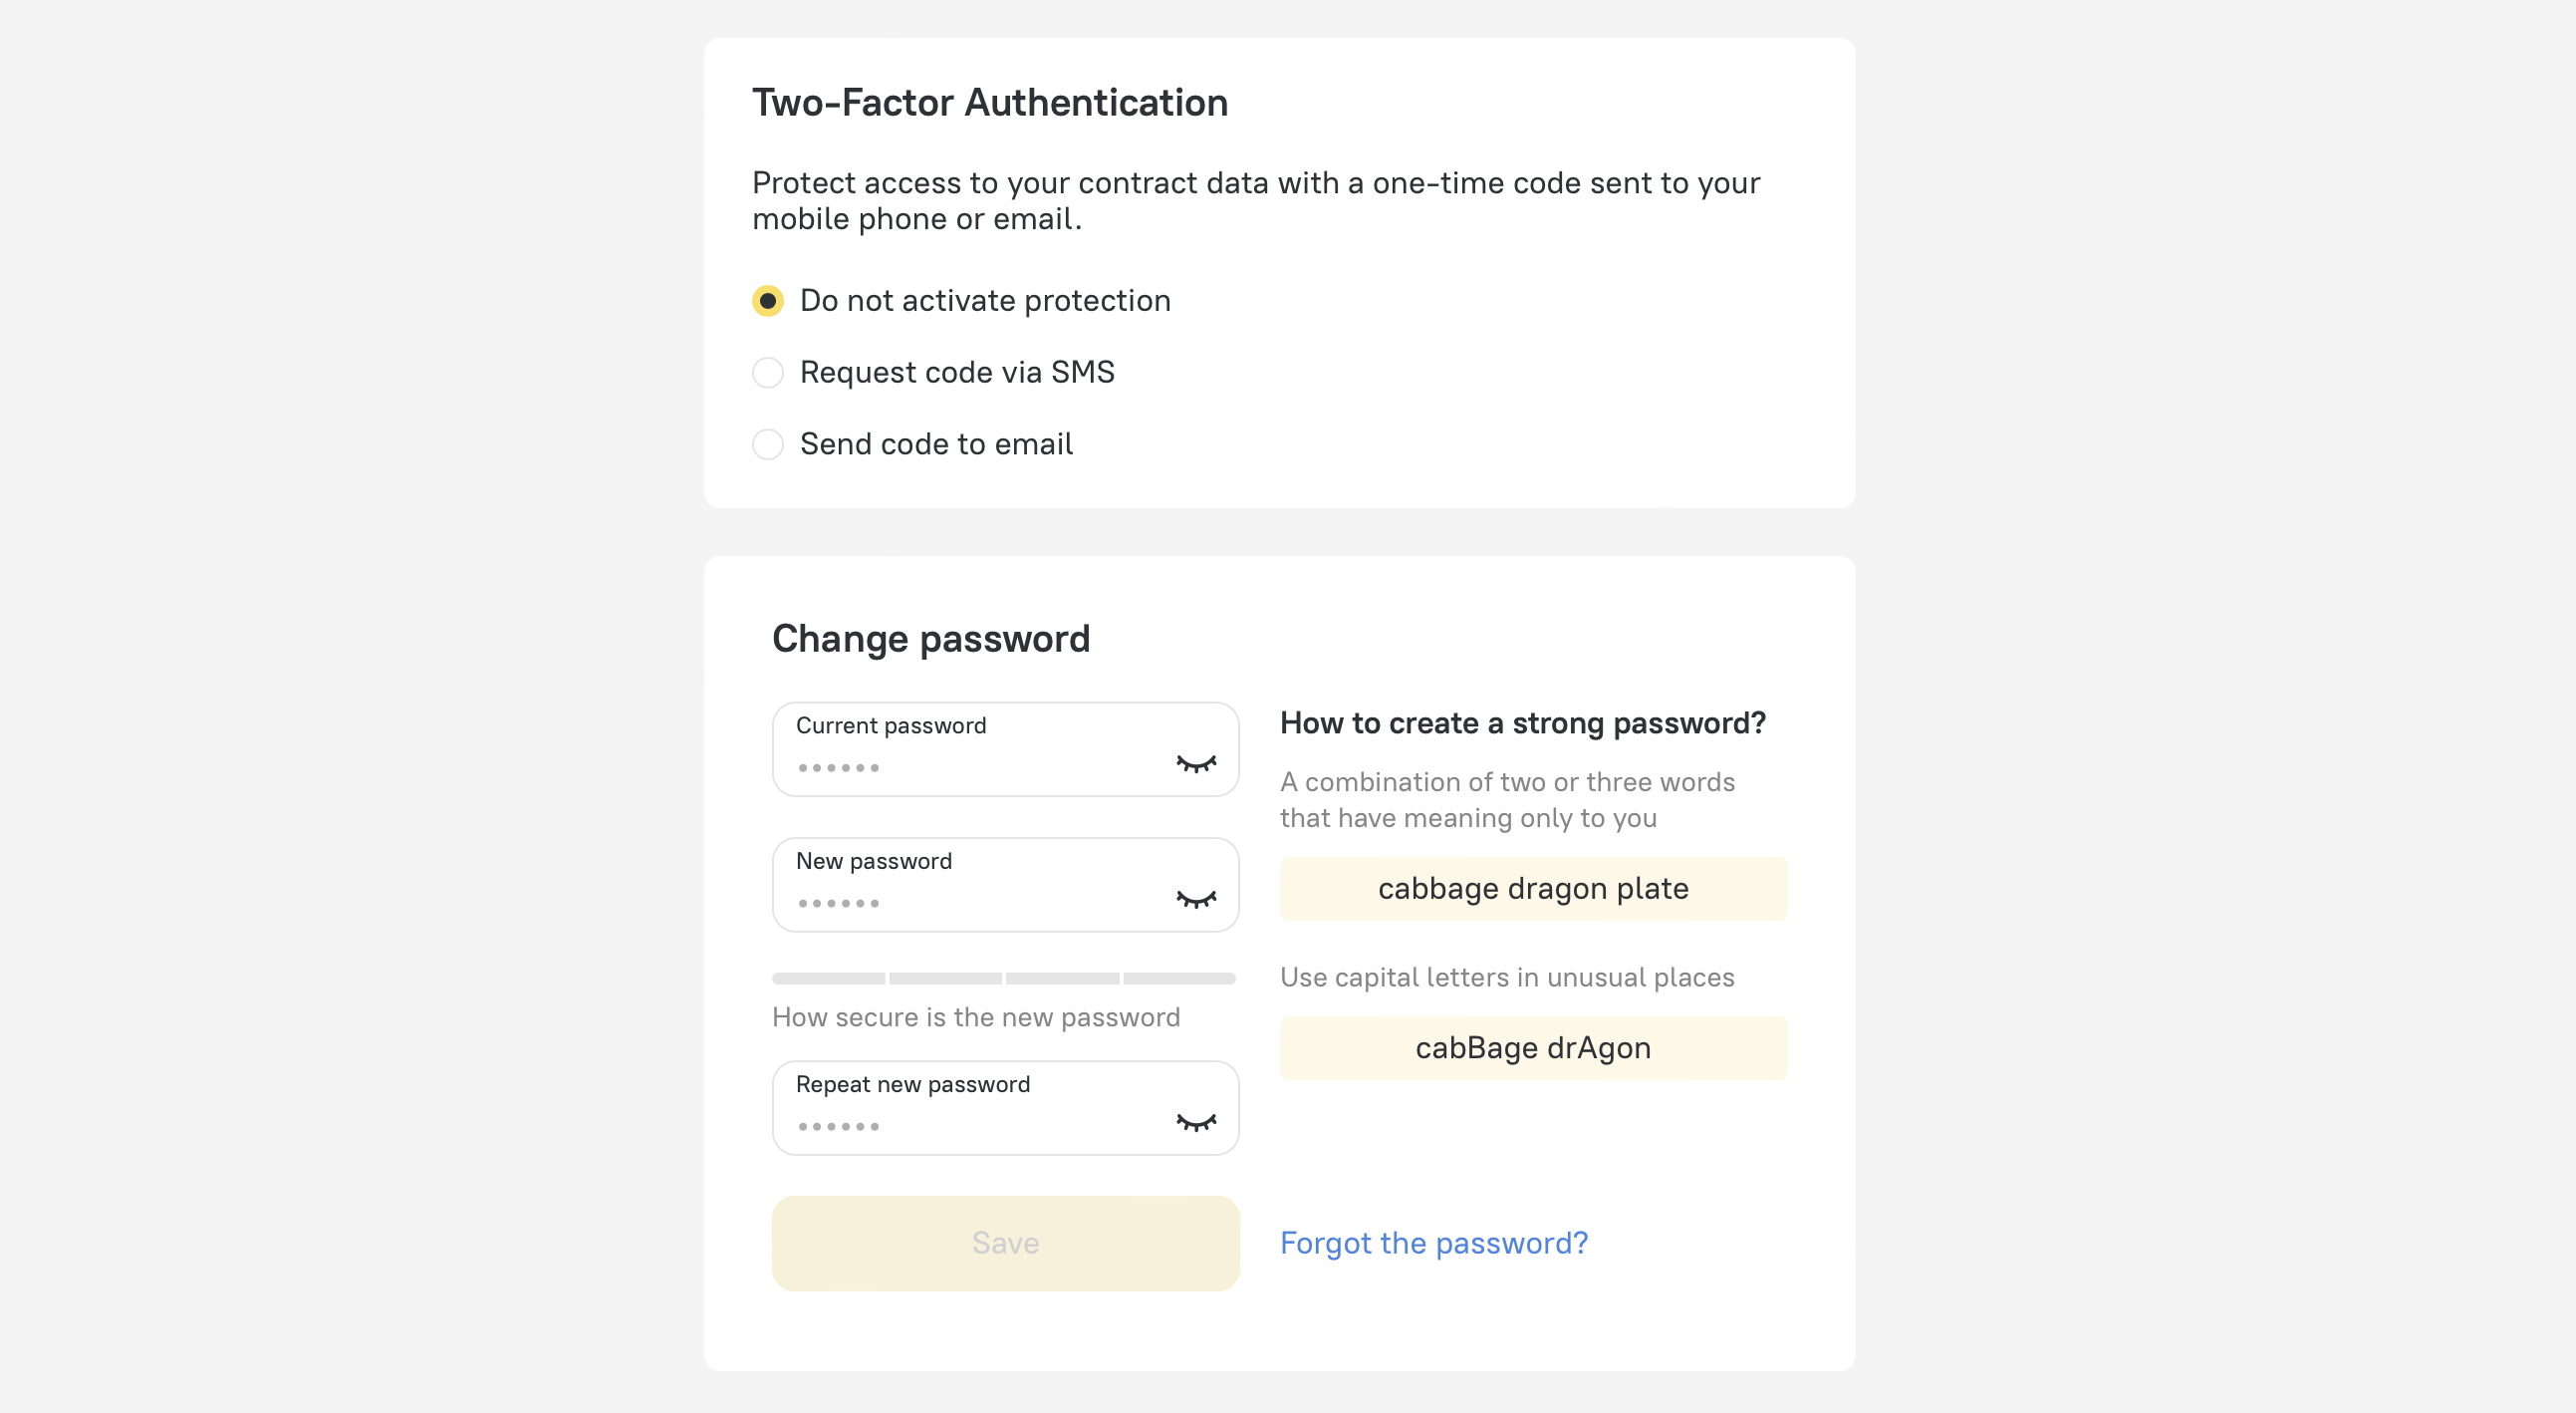The width and height of the screenshot is (2576, 1413).
Task: Reveal the new password with eye icon
Action: [1196, 899]
